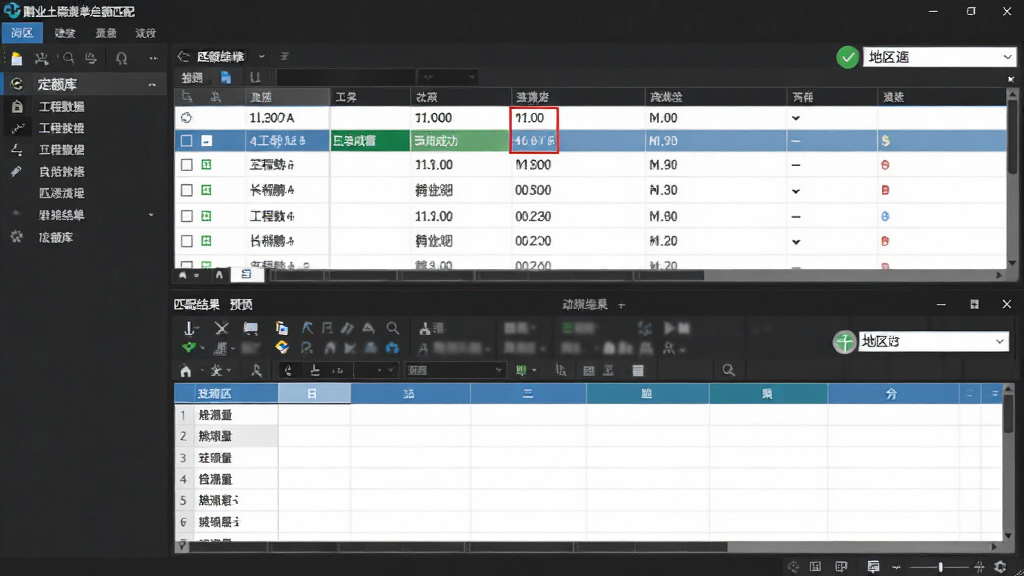Open the dropdown arrow beside the upper panel title

(x=261, y=57)
